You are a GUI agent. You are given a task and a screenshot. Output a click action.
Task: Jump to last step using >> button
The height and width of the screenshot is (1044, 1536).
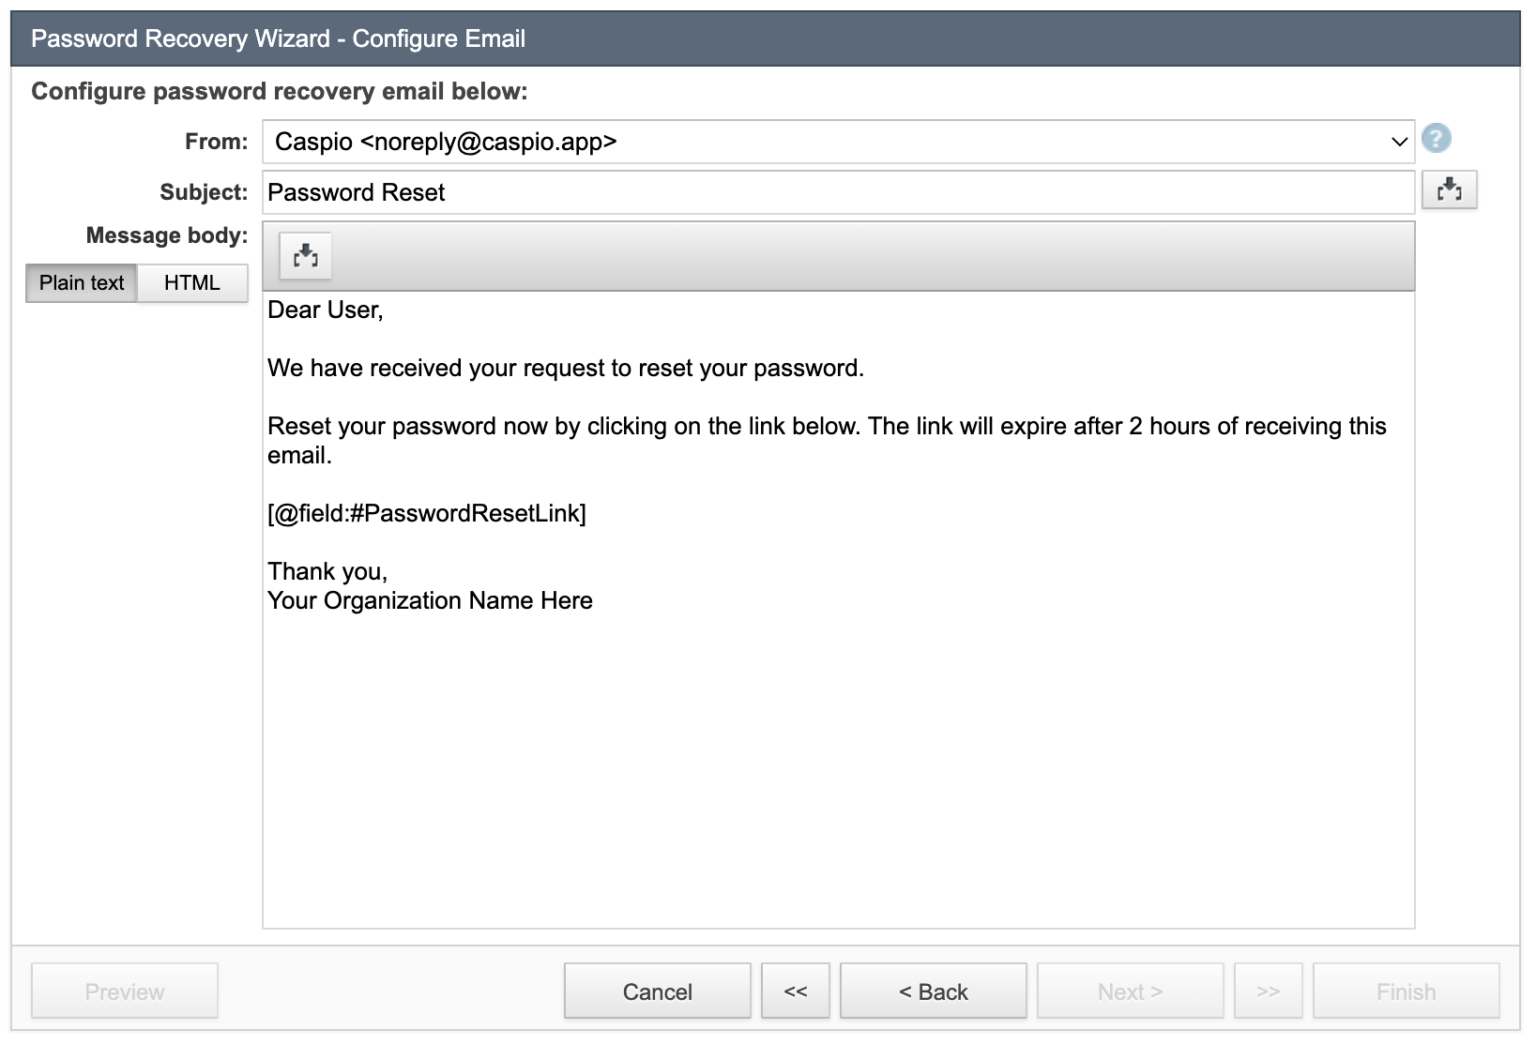pos(1268,991)
